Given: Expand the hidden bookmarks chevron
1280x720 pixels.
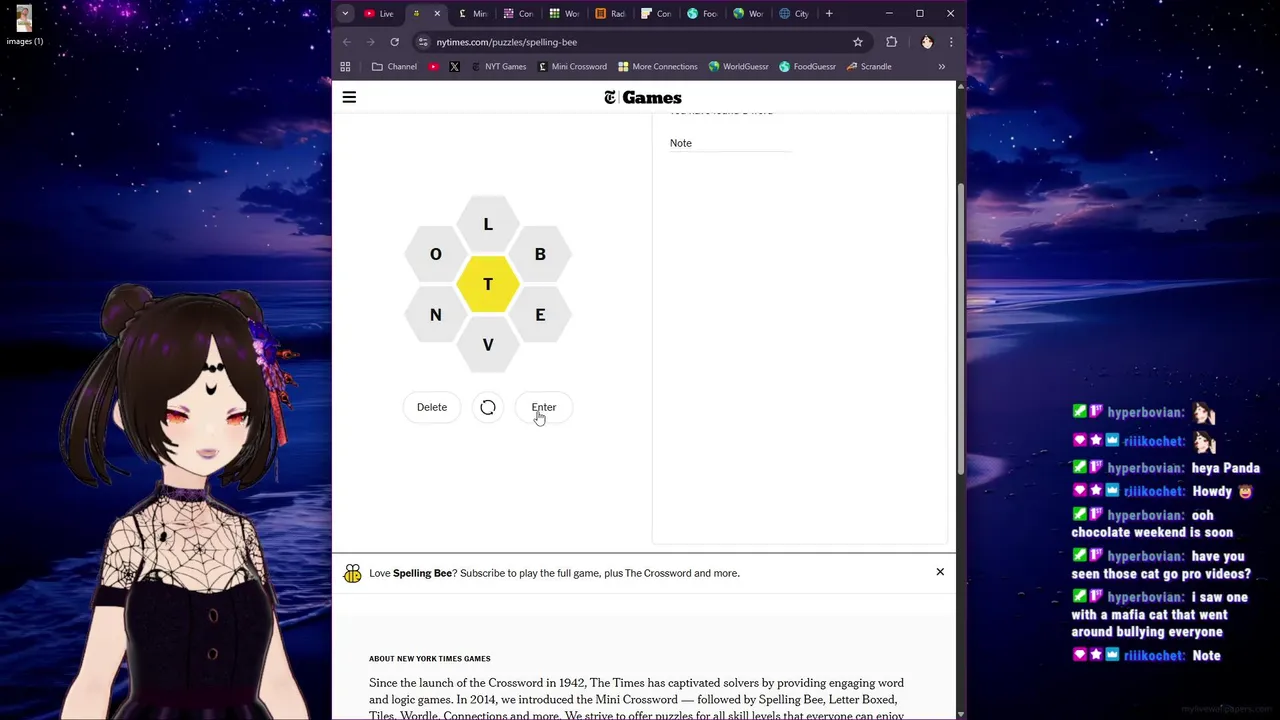Looking at the screenshot, I should point(941,67).
